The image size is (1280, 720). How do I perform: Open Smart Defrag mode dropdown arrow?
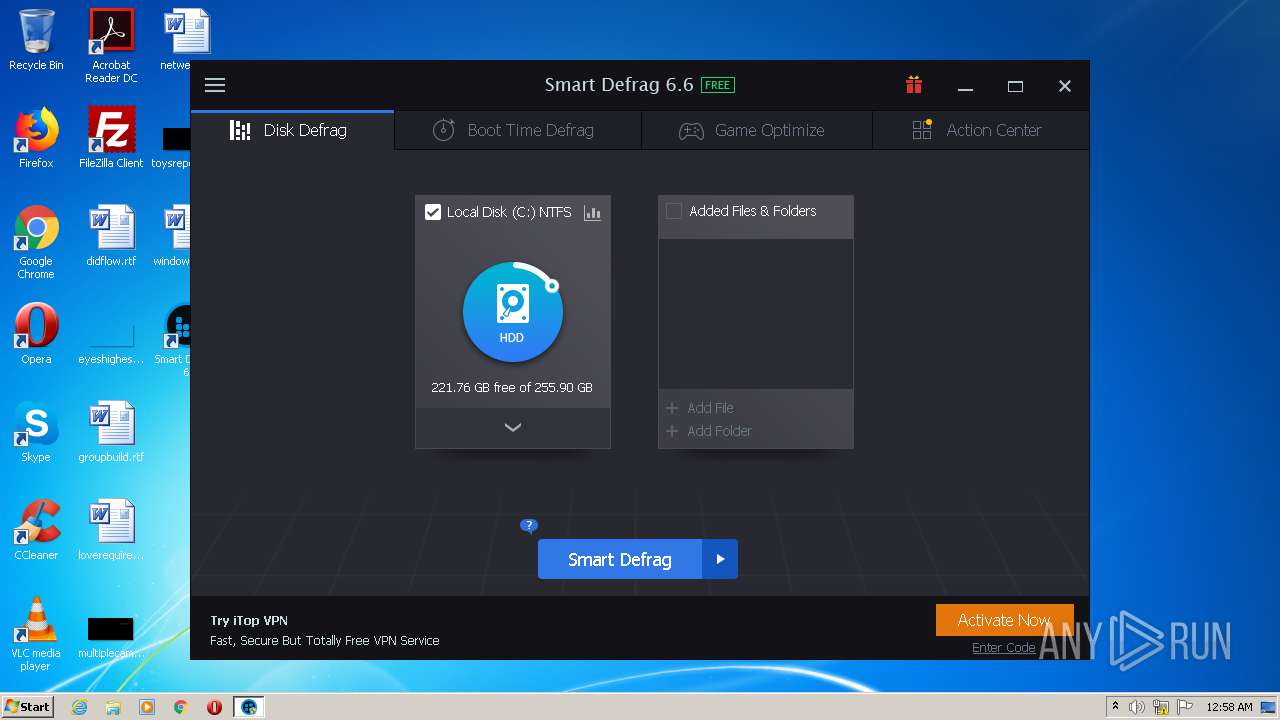point(720,559)
